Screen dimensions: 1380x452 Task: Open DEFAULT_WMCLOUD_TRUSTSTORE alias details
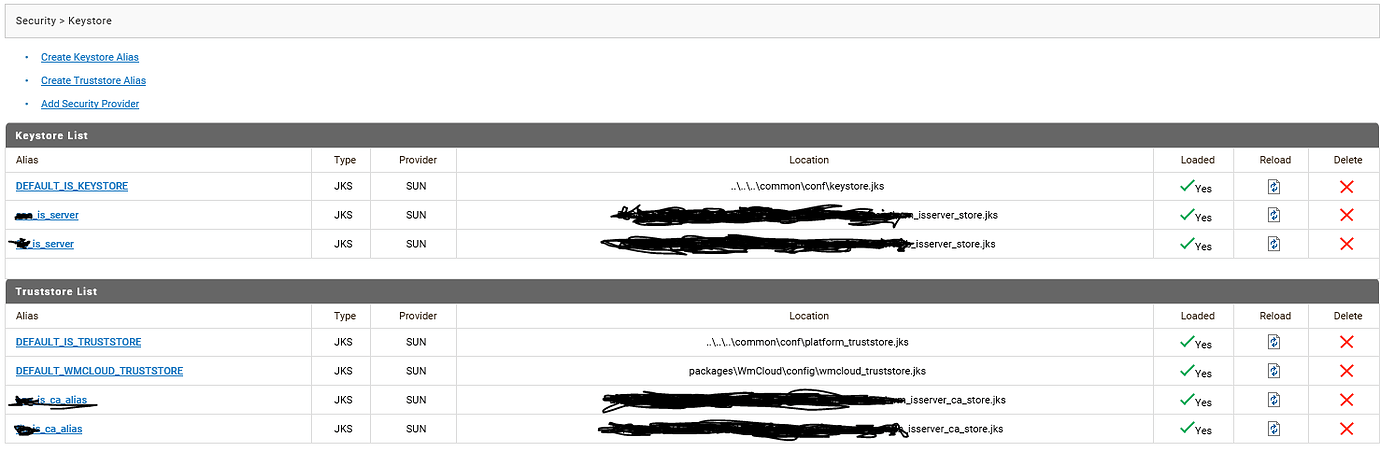click(100, 371)
